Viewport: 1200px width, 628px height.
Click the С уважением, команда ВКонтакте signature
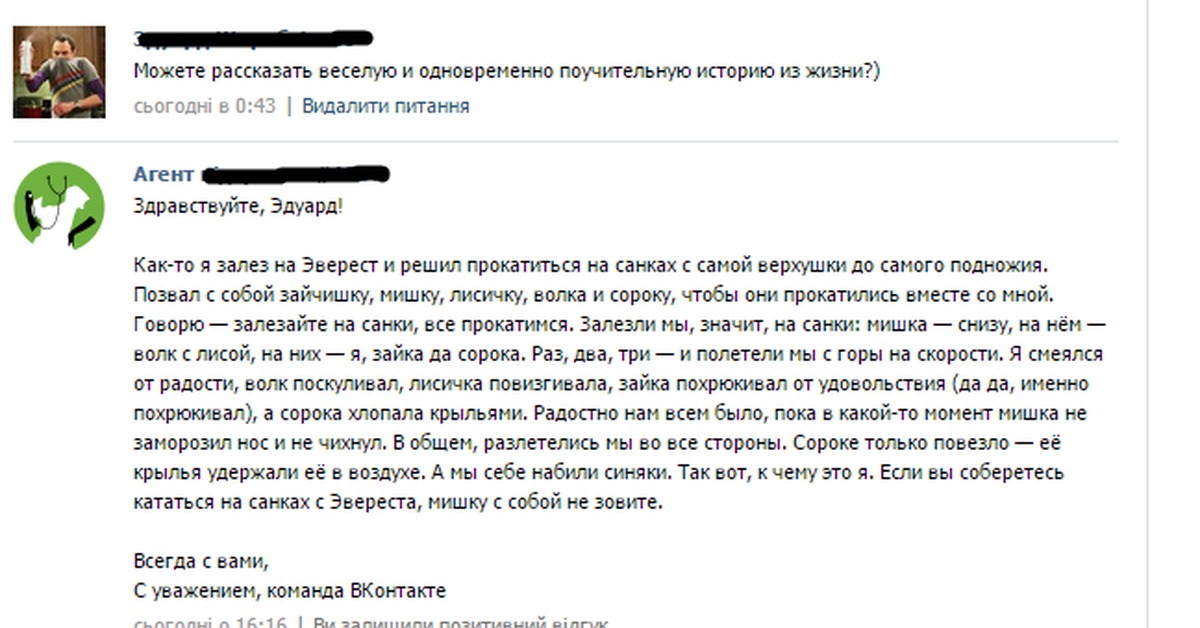point(290,591)
